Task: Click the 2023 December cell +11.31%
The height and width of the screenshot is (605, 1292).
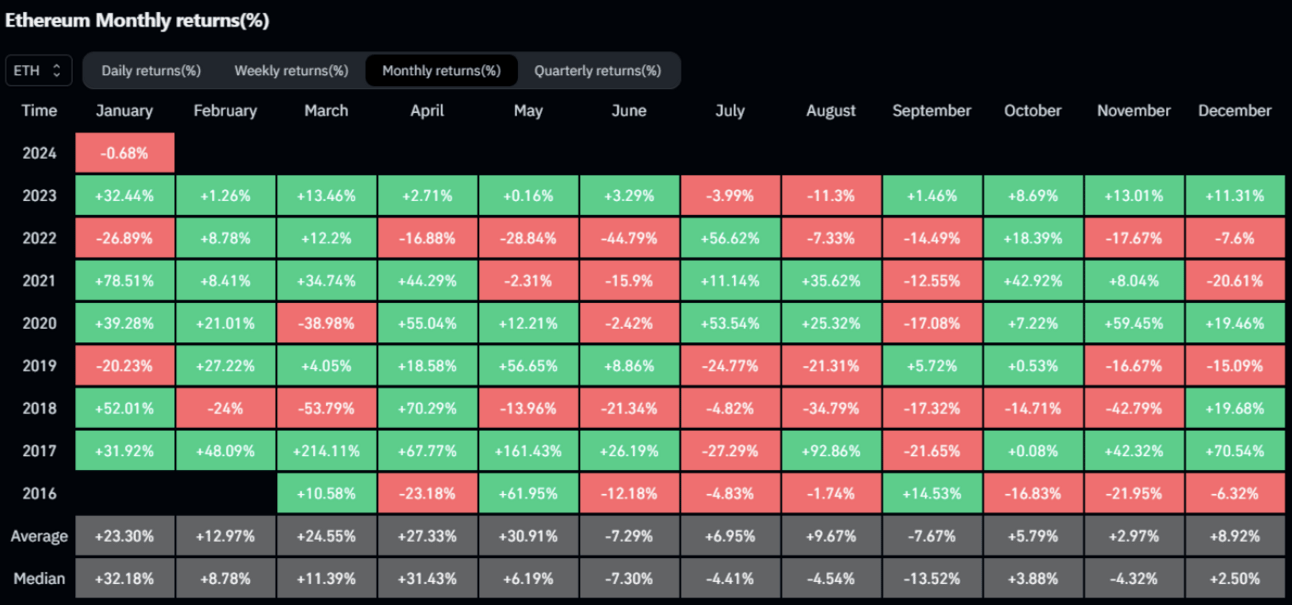Action: (x=1235, y=196)
